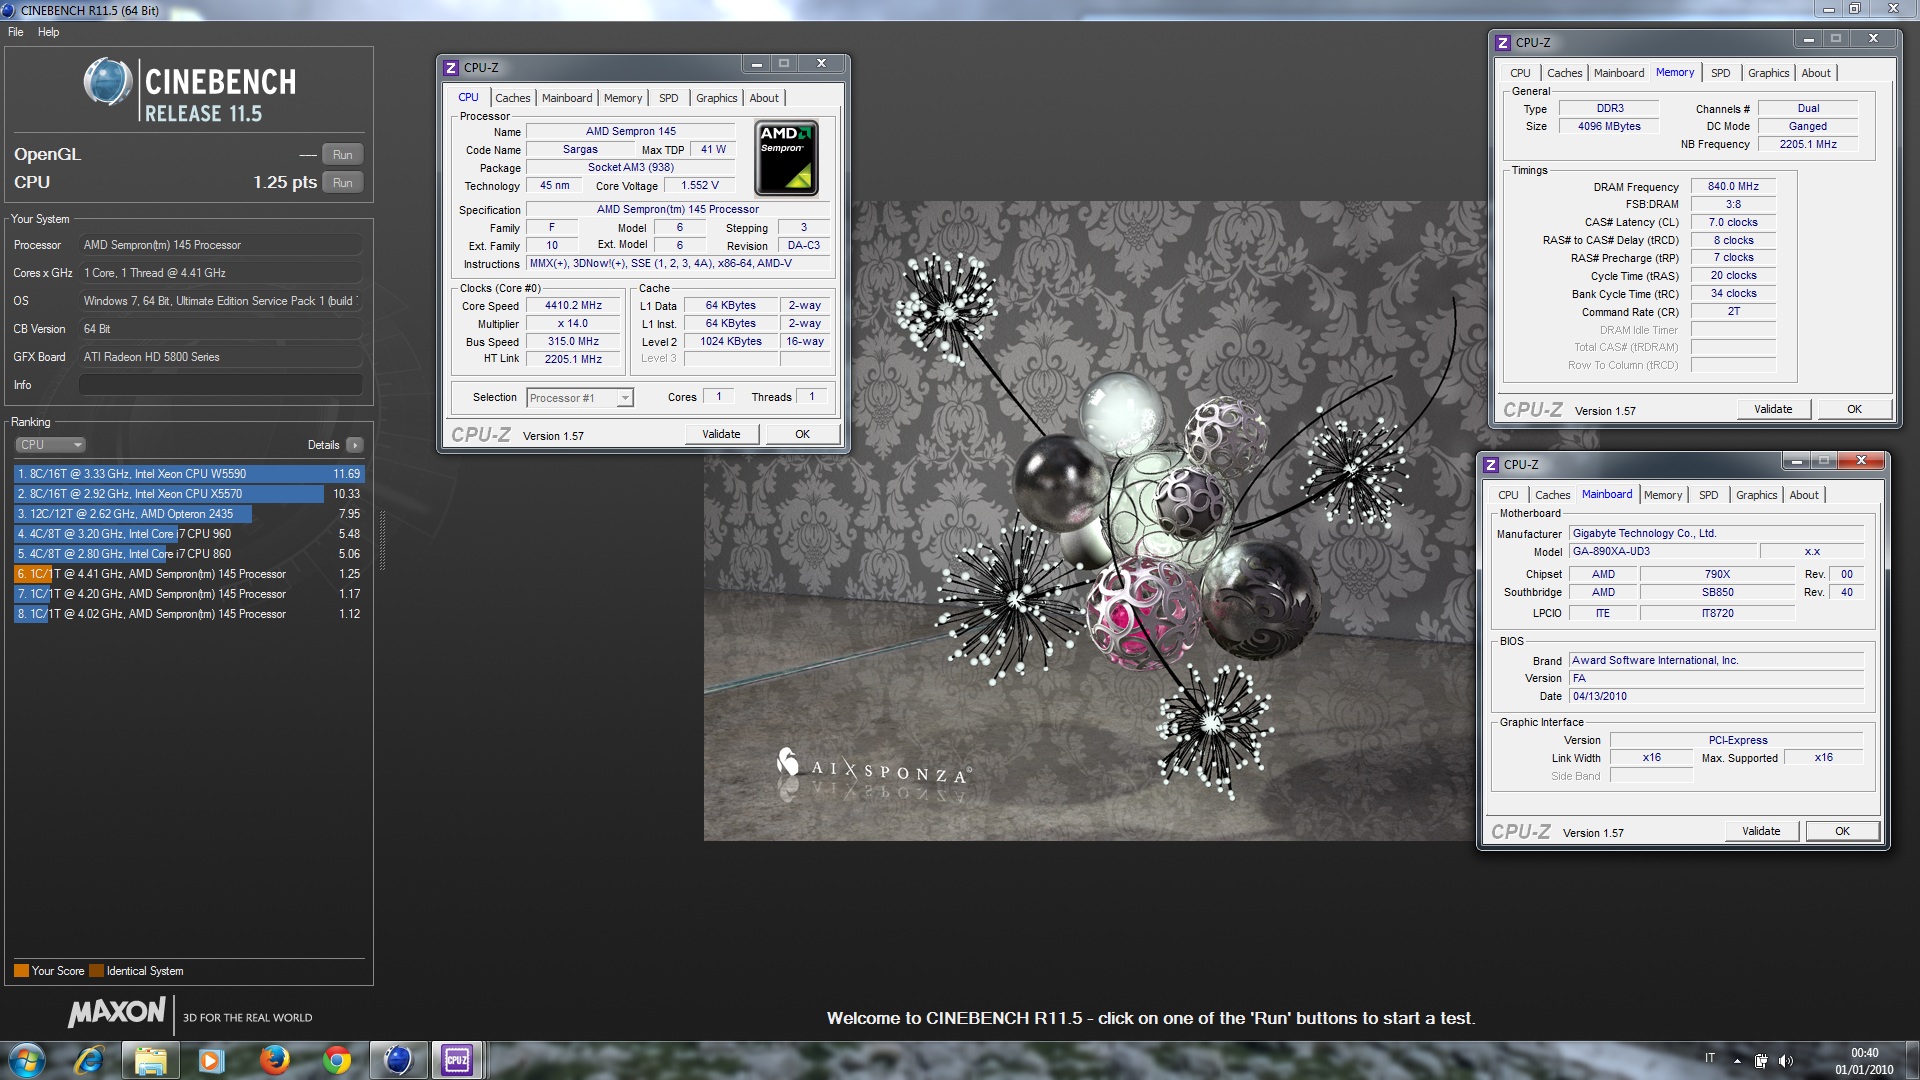Open Caches tab in Mainboard window

[x=1552, y=495]
